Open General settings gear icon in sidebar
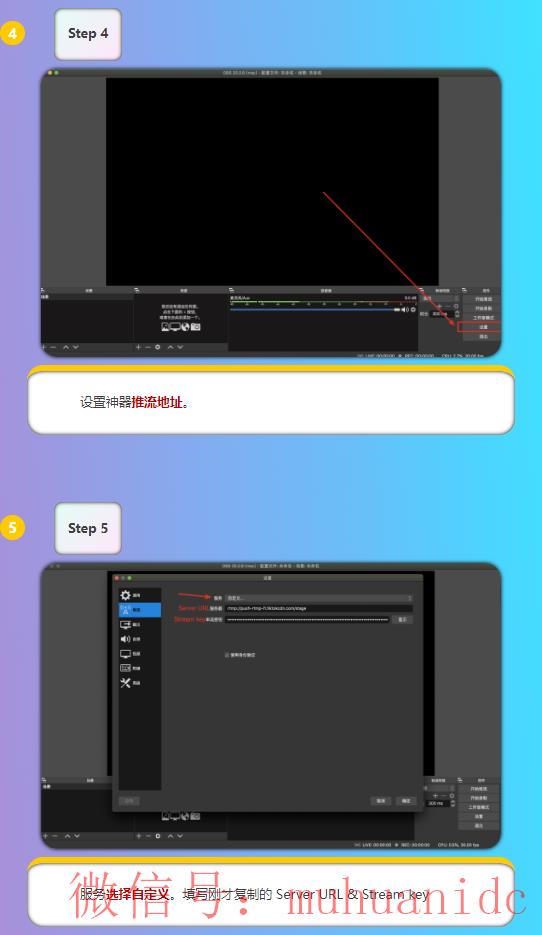Screen dimensions: 542x935 click(x=125, y=595)
